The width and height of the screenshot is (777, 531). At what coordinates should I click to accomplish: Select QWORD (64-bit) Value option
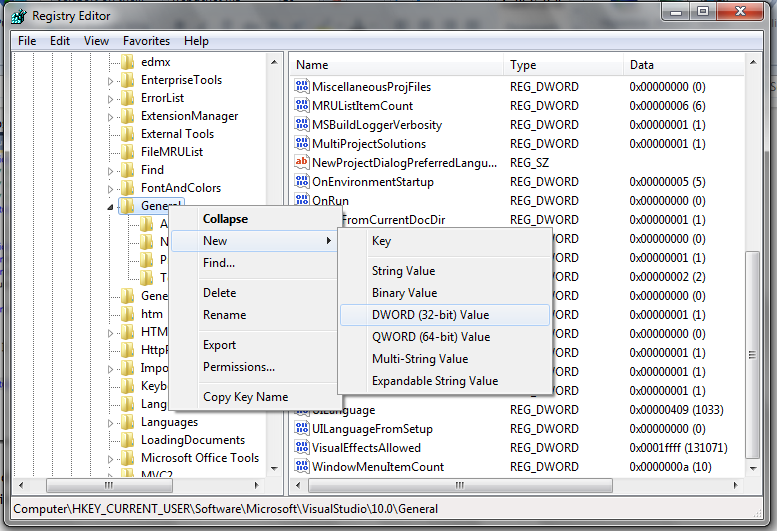coord(445,337)
